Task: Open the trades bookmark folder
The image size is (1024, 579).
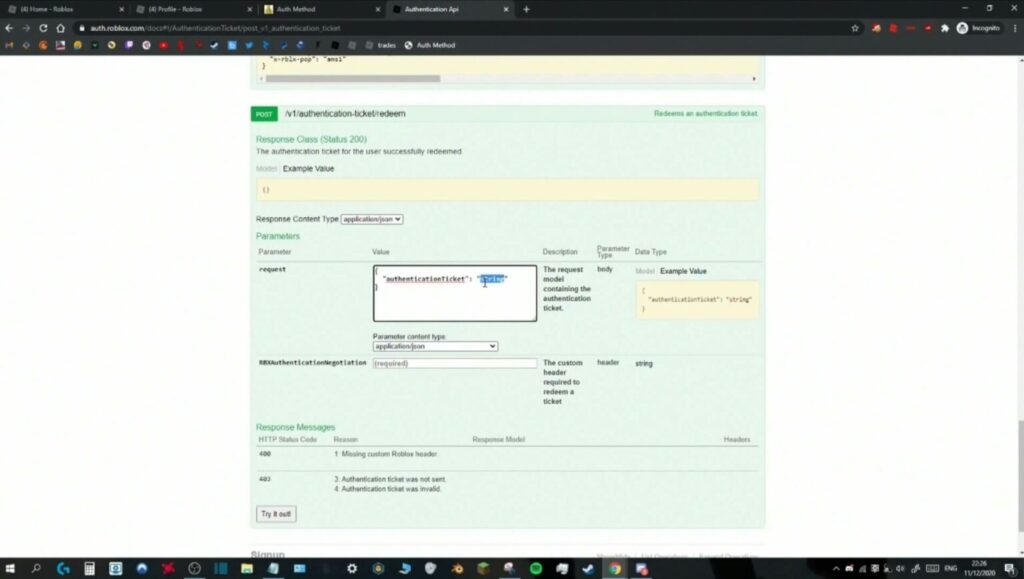Action: 380,45
